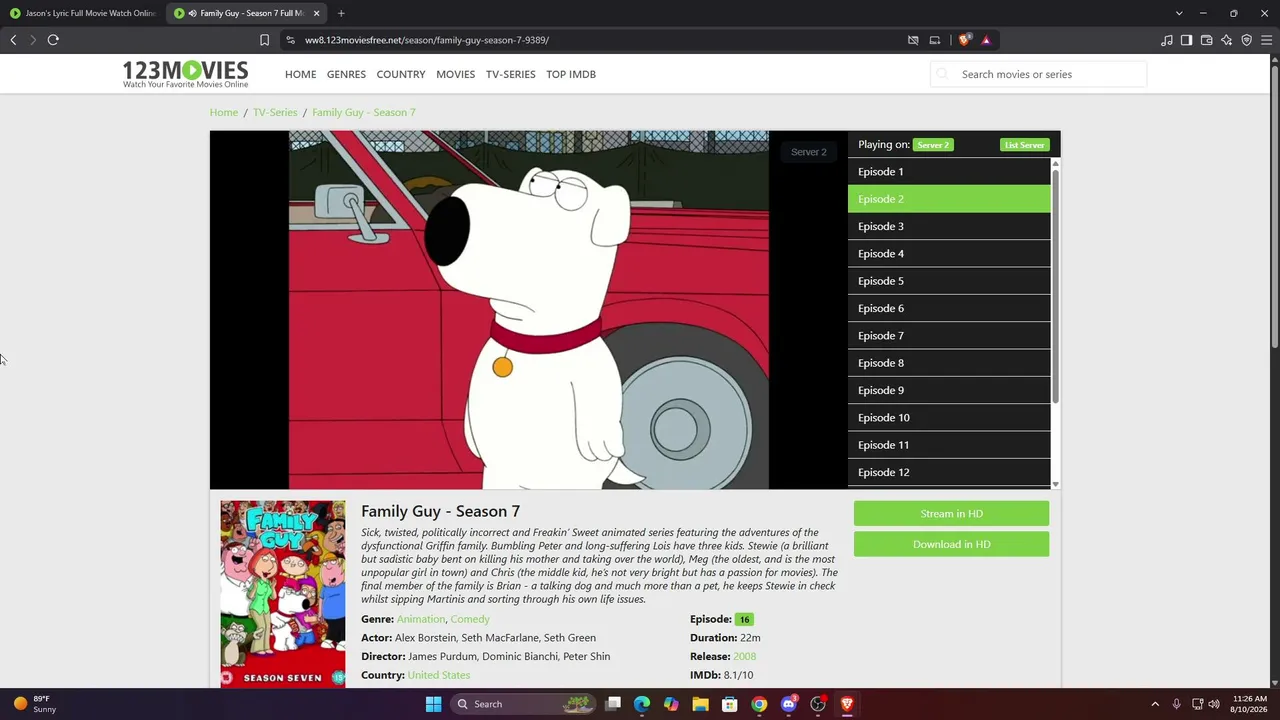
Task: Open the GENRES menu
Action: pyautogui.click(x=346, y=74)
